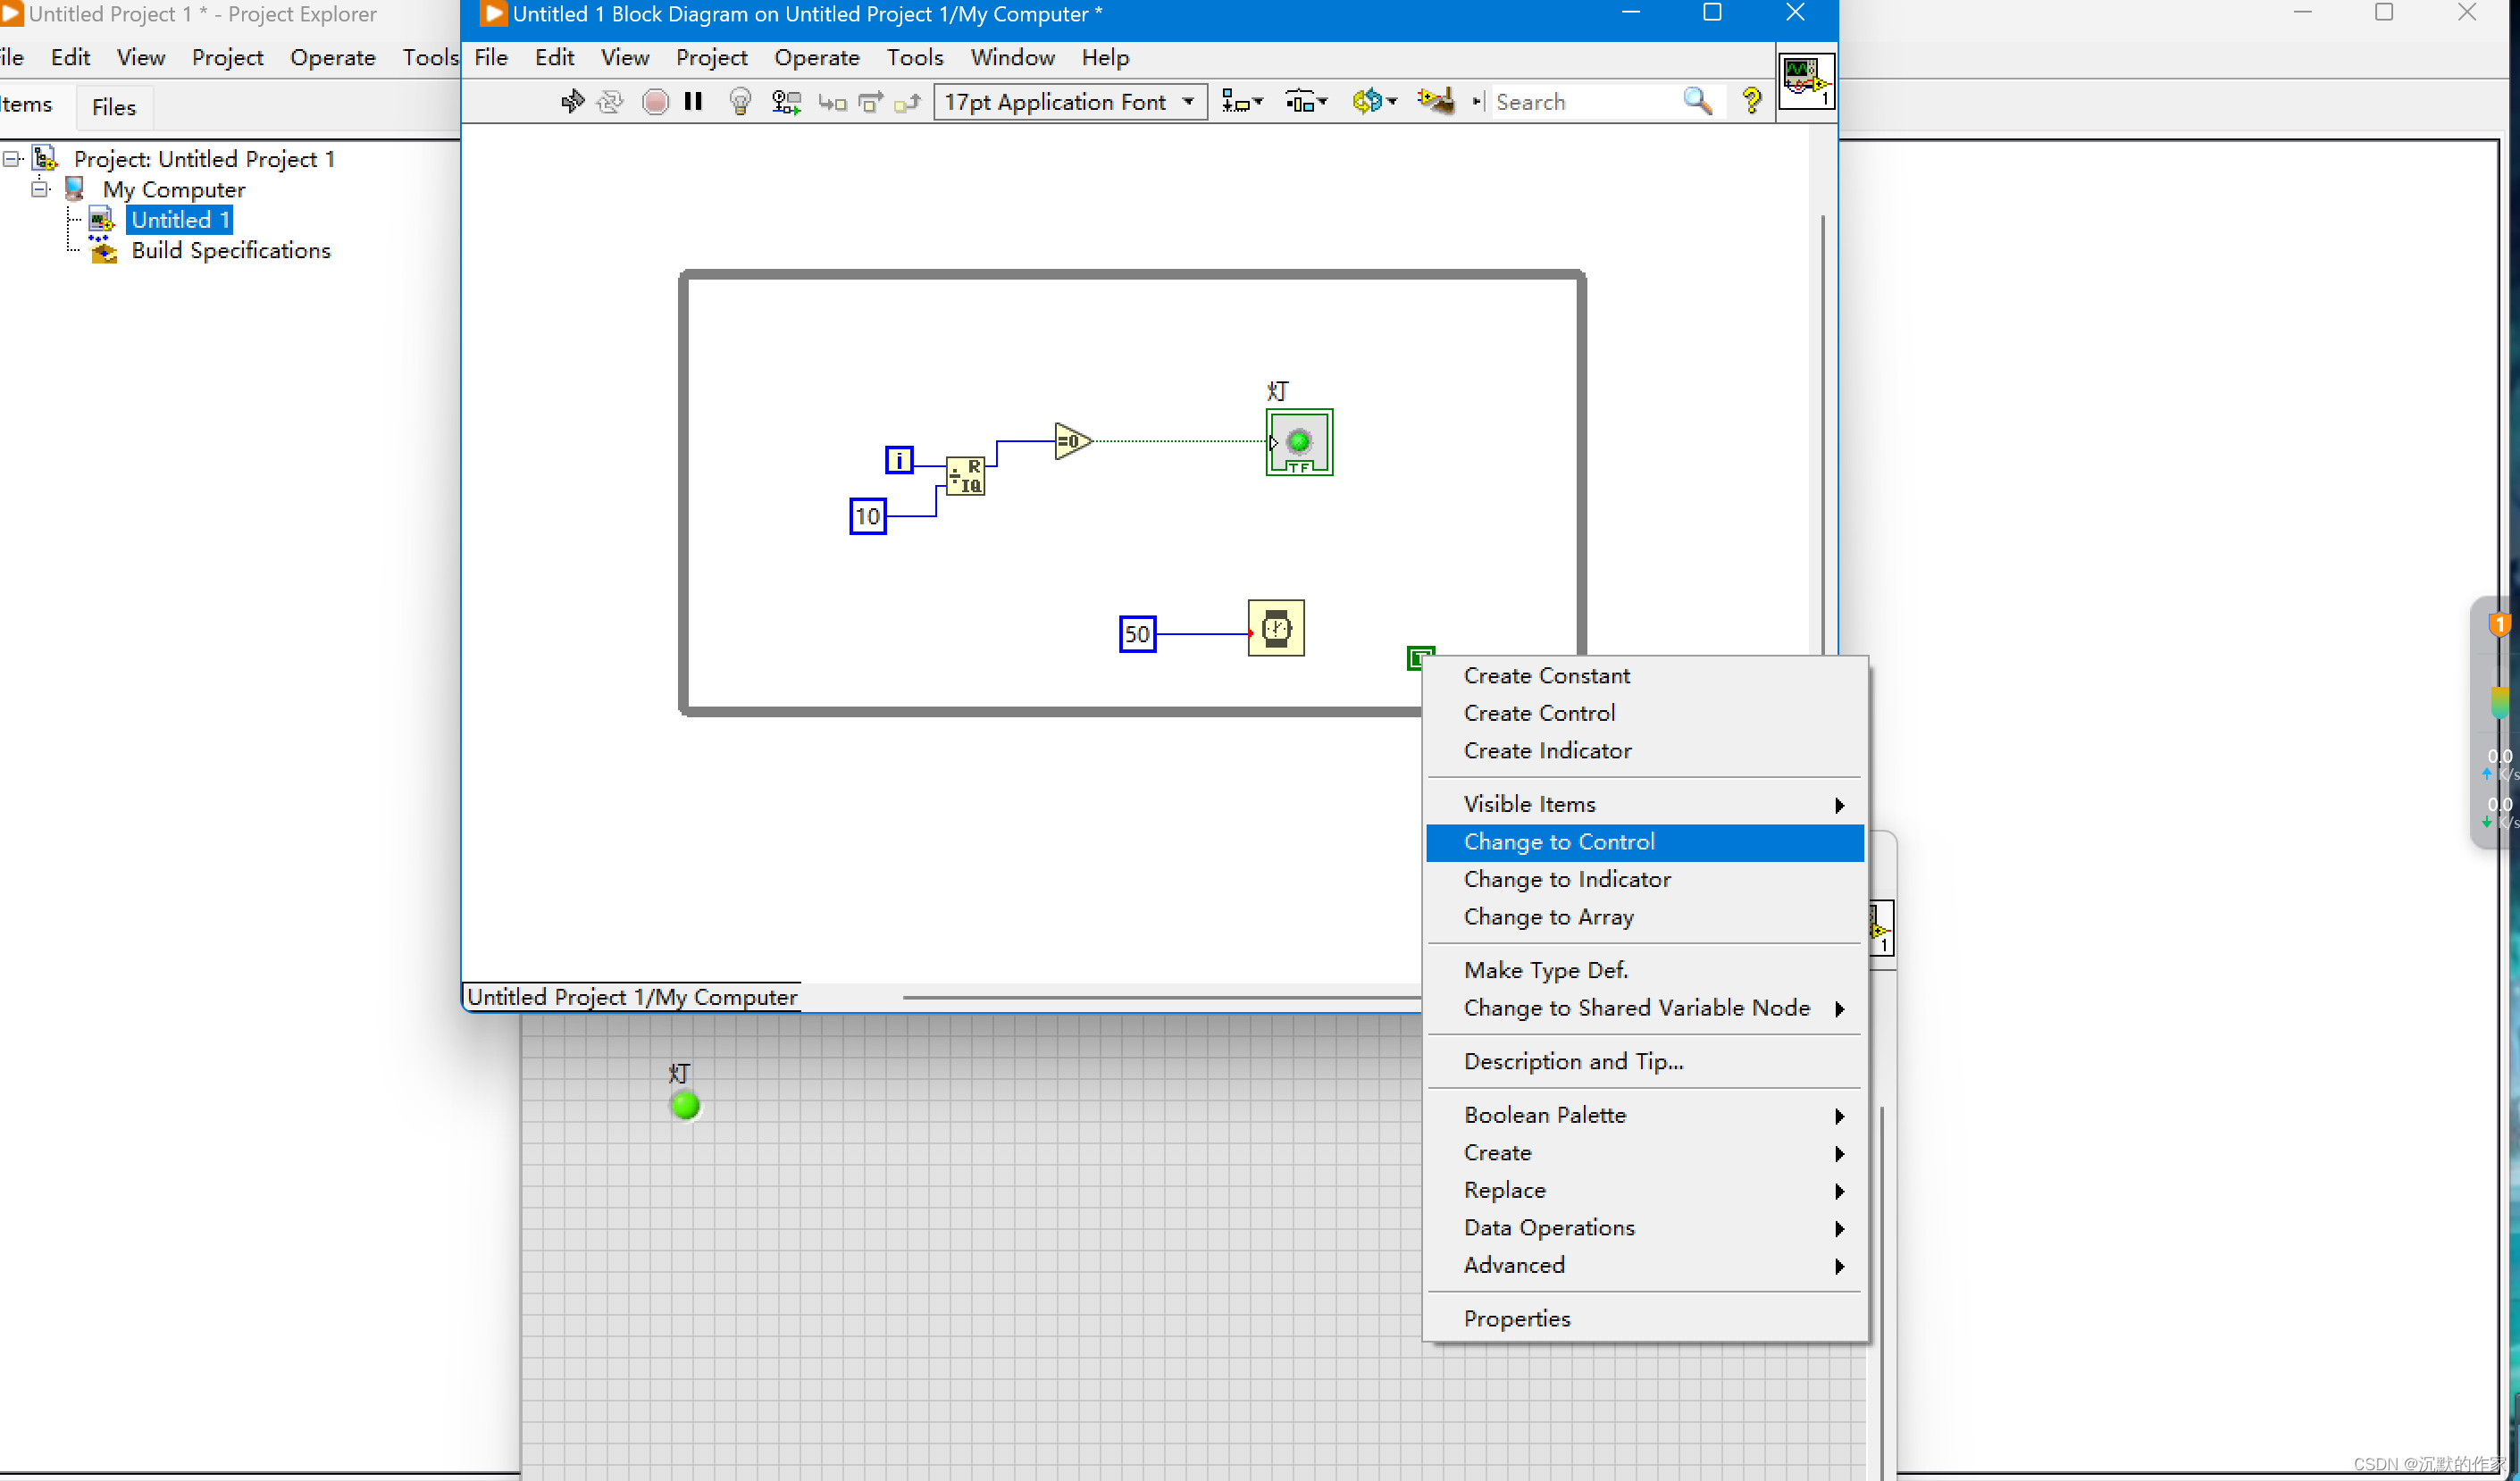Screen dimensions: 2520x1481
Task: Click the Run arrow button
Action: point(572,101)
